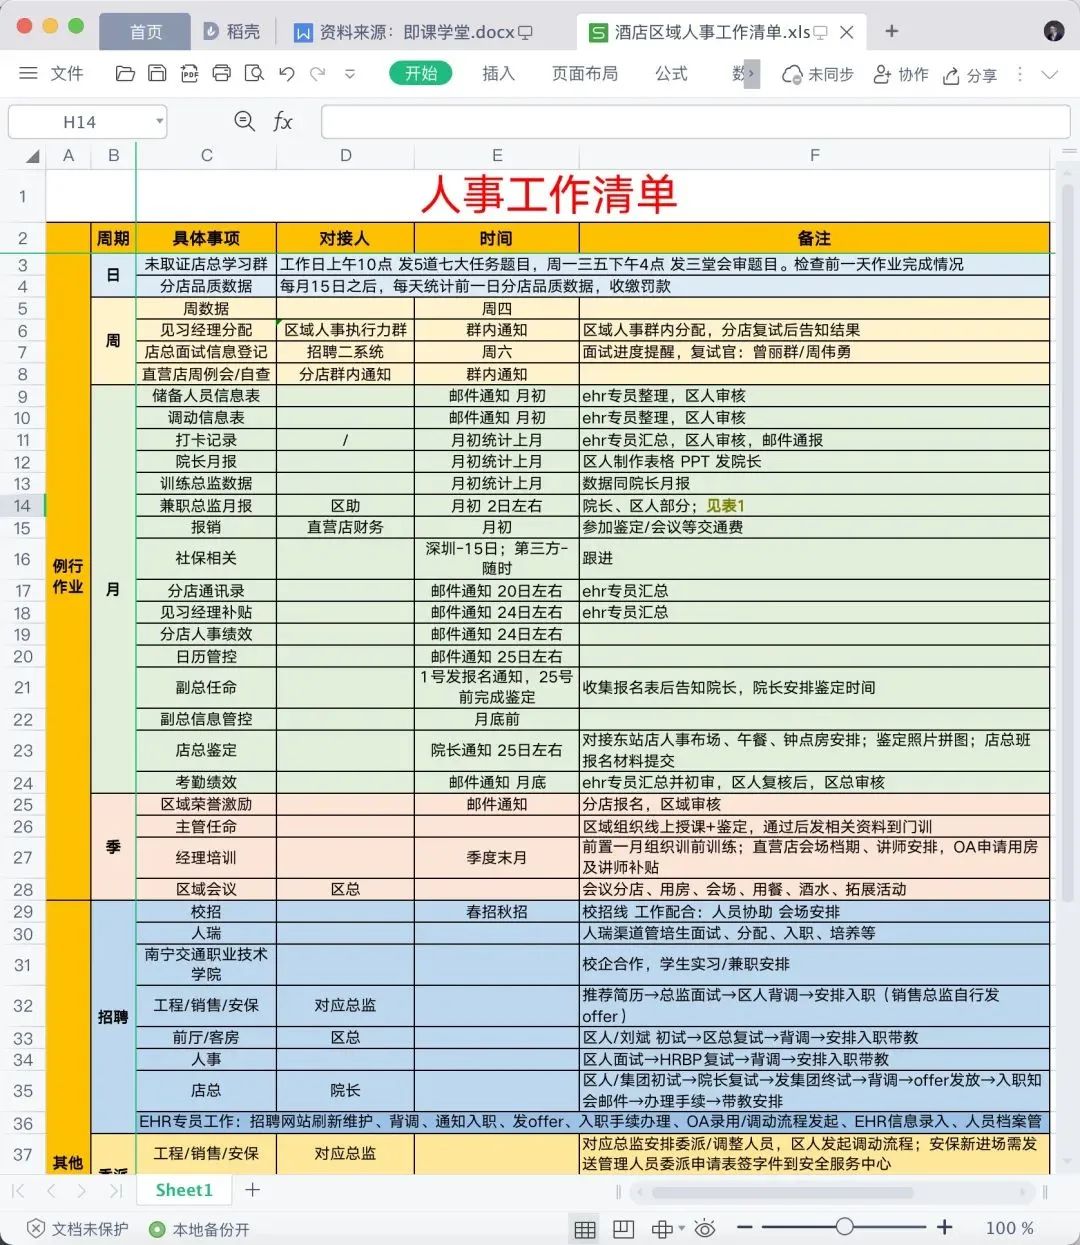Click the Redo arrow

(x=318, y=73)
